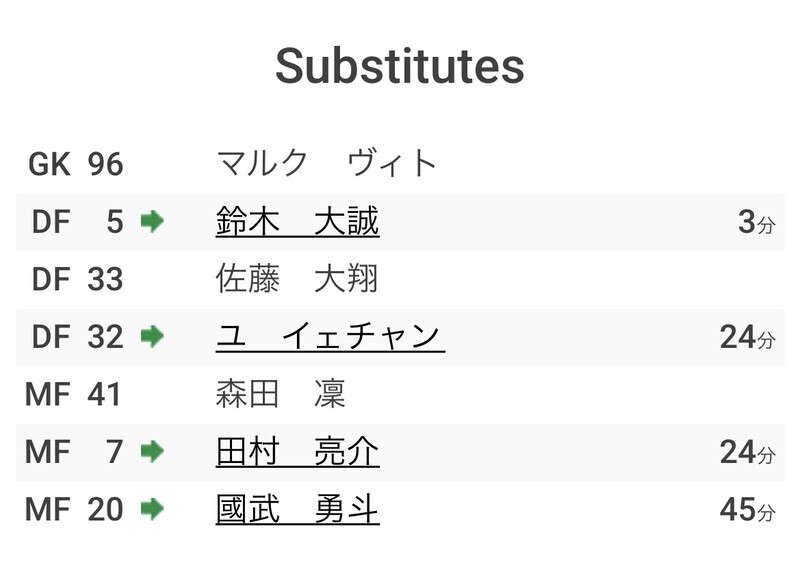This screenshot has width=800, height=576.
Task: Click MF 41 position label
Action: [73, 394]
